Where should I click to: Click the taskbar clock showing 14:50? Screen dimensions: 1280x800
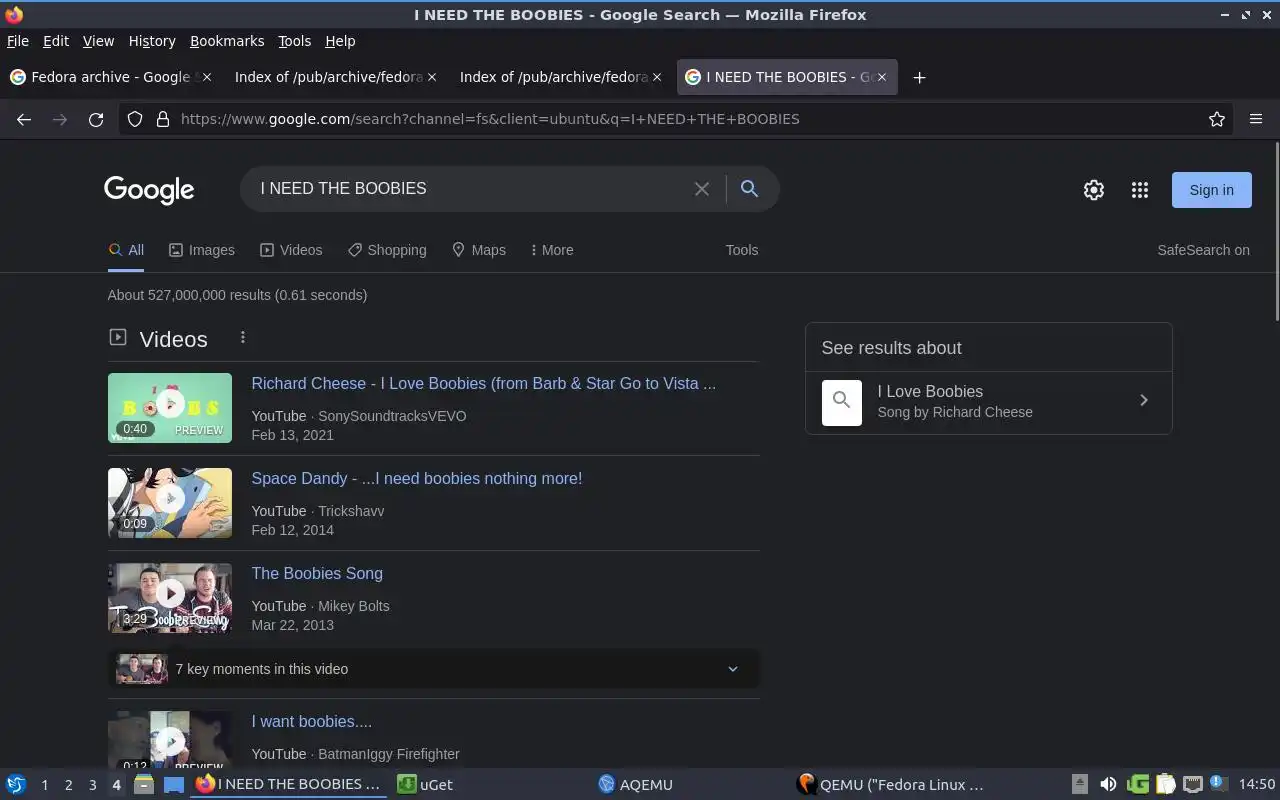tap(1256, 785)
